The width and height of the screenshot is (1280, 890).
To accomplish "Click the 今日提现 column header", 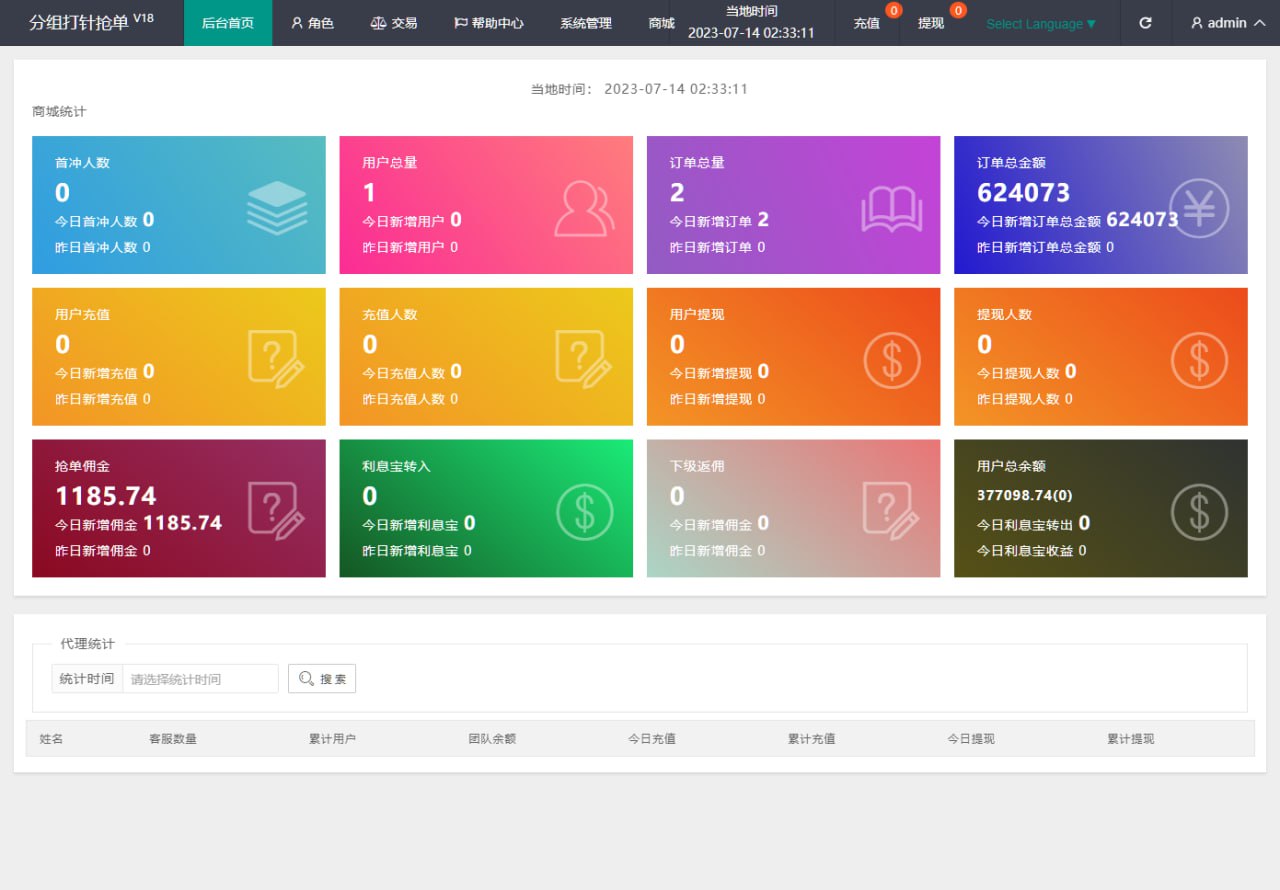I will [971, 739].
